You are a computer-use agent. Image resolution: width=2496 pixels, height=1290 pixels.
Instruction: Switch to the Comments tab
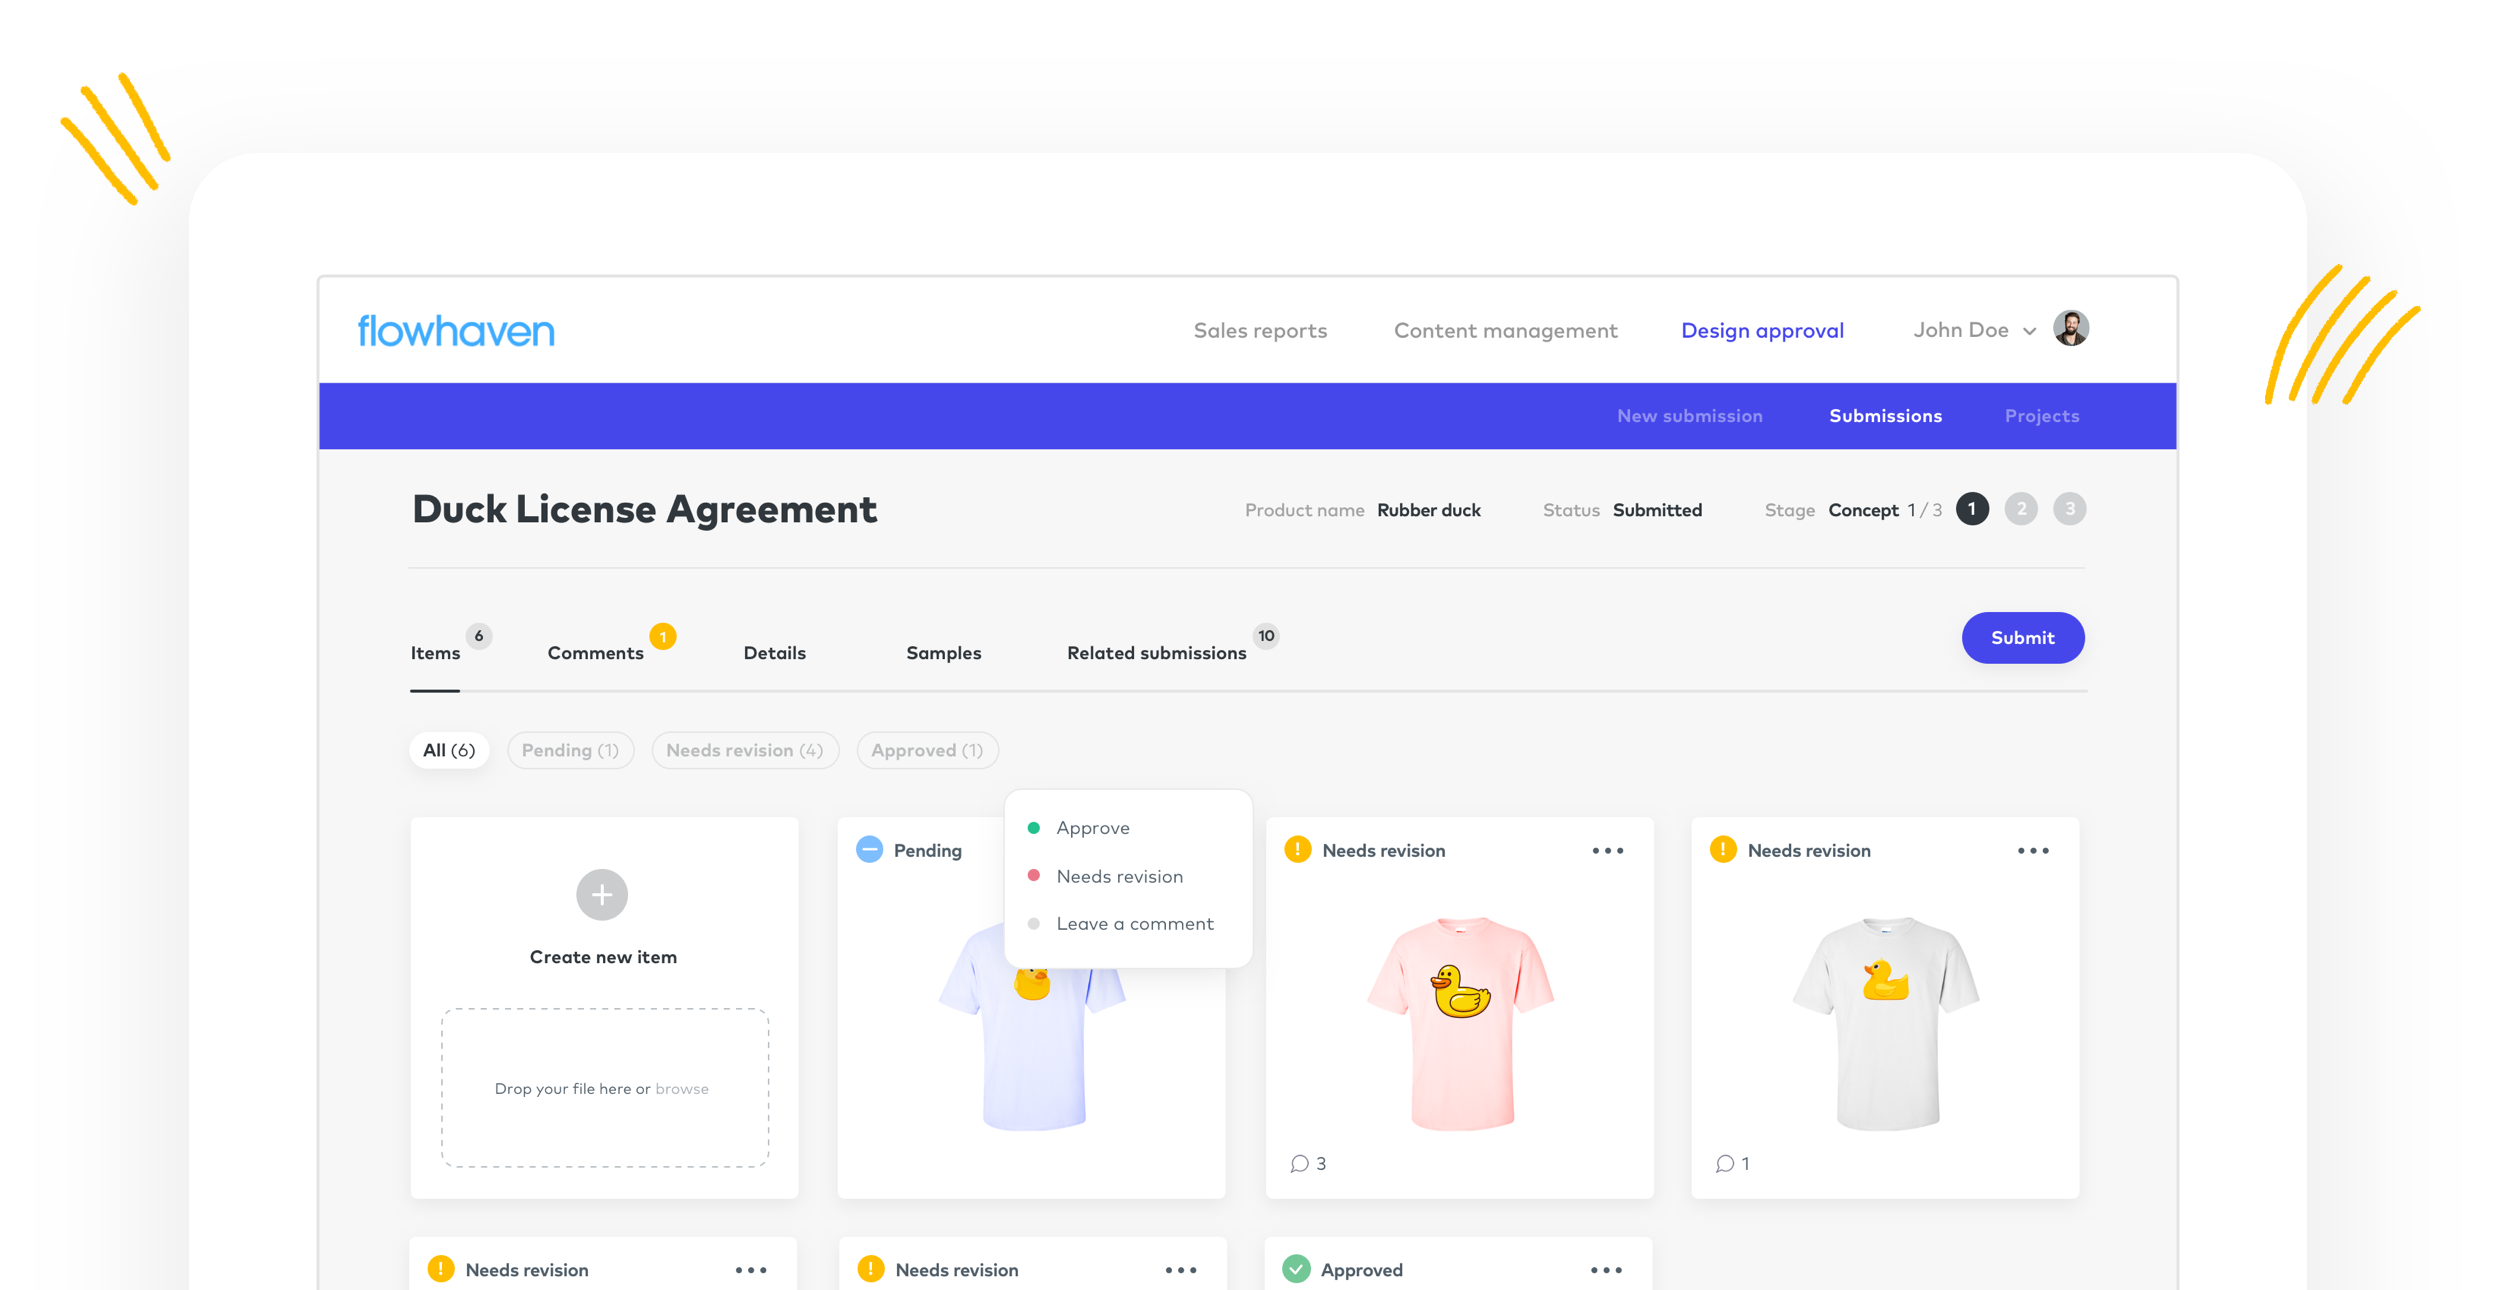(x=596, y=653)
